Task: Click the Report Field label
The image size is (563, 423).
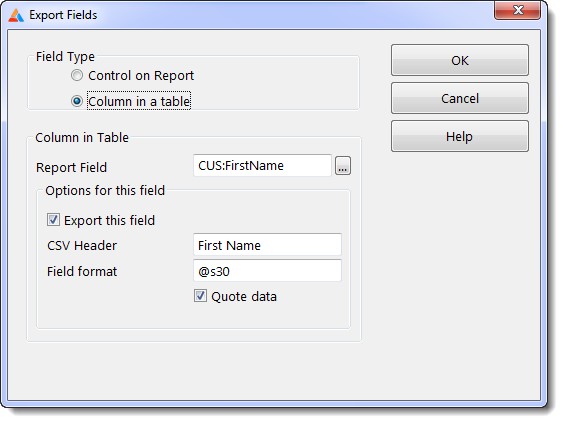Action: [x=71, y=168]
